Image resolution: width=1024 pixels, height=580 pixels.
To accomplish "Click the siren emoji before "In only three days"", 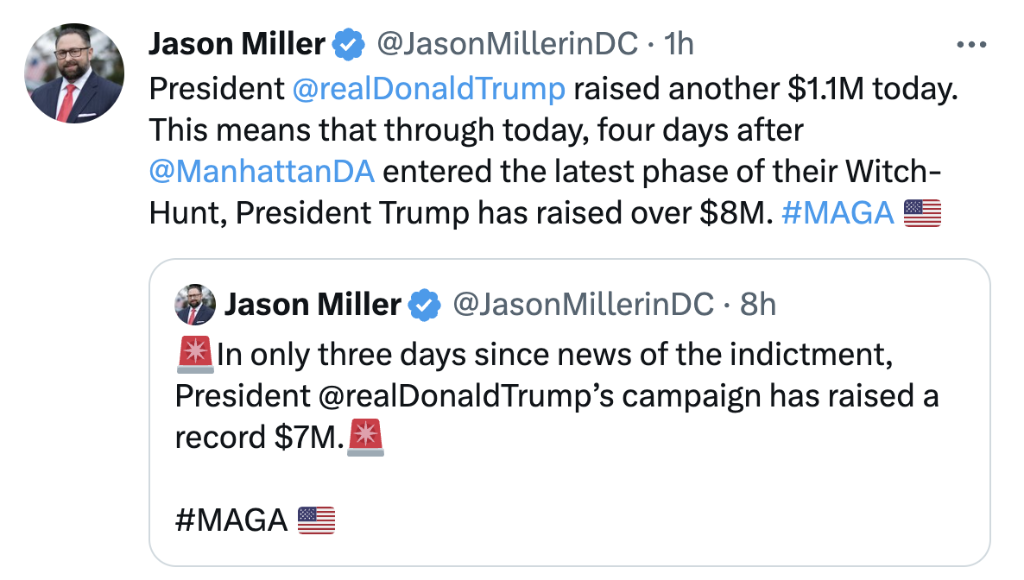I will pos(194,354).
